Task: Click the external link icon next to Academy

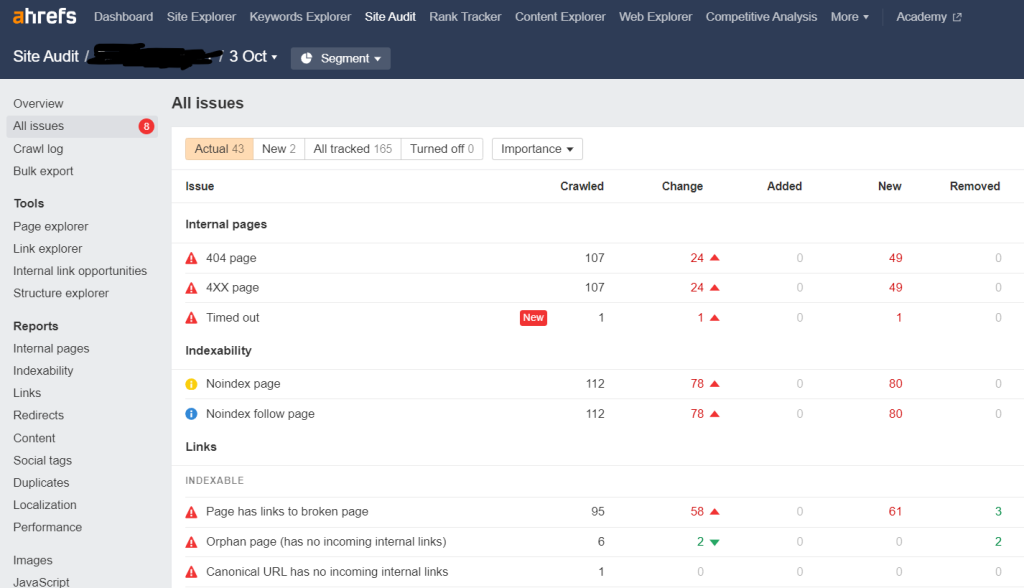Action: tap(957, 17)
